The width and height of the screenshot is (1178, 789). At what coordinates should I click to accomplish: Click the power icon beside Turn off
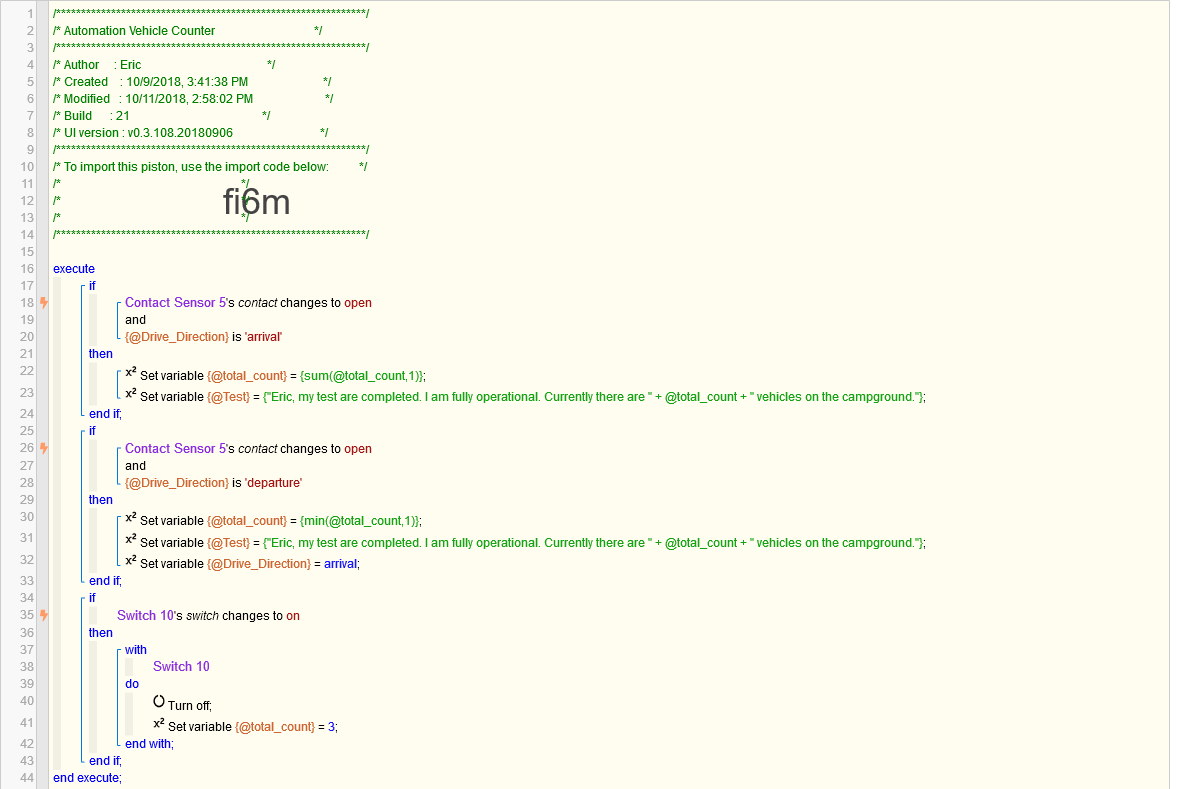(159, 702)
